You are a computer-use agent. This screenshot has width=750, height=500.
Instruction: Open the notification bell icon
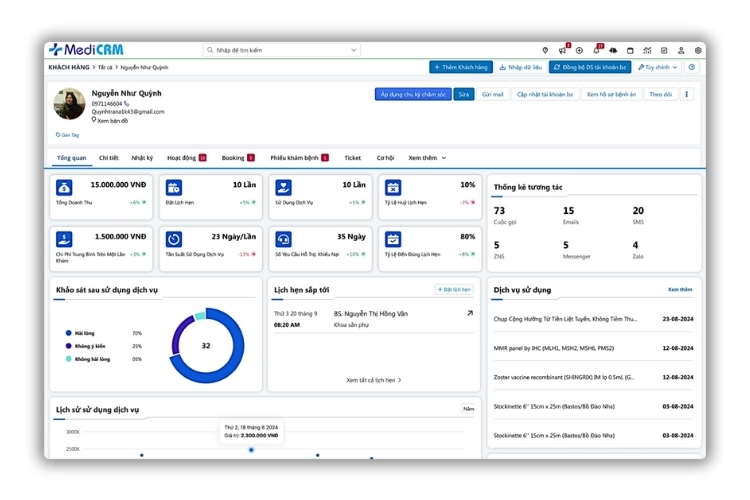(x=596, y=50)
